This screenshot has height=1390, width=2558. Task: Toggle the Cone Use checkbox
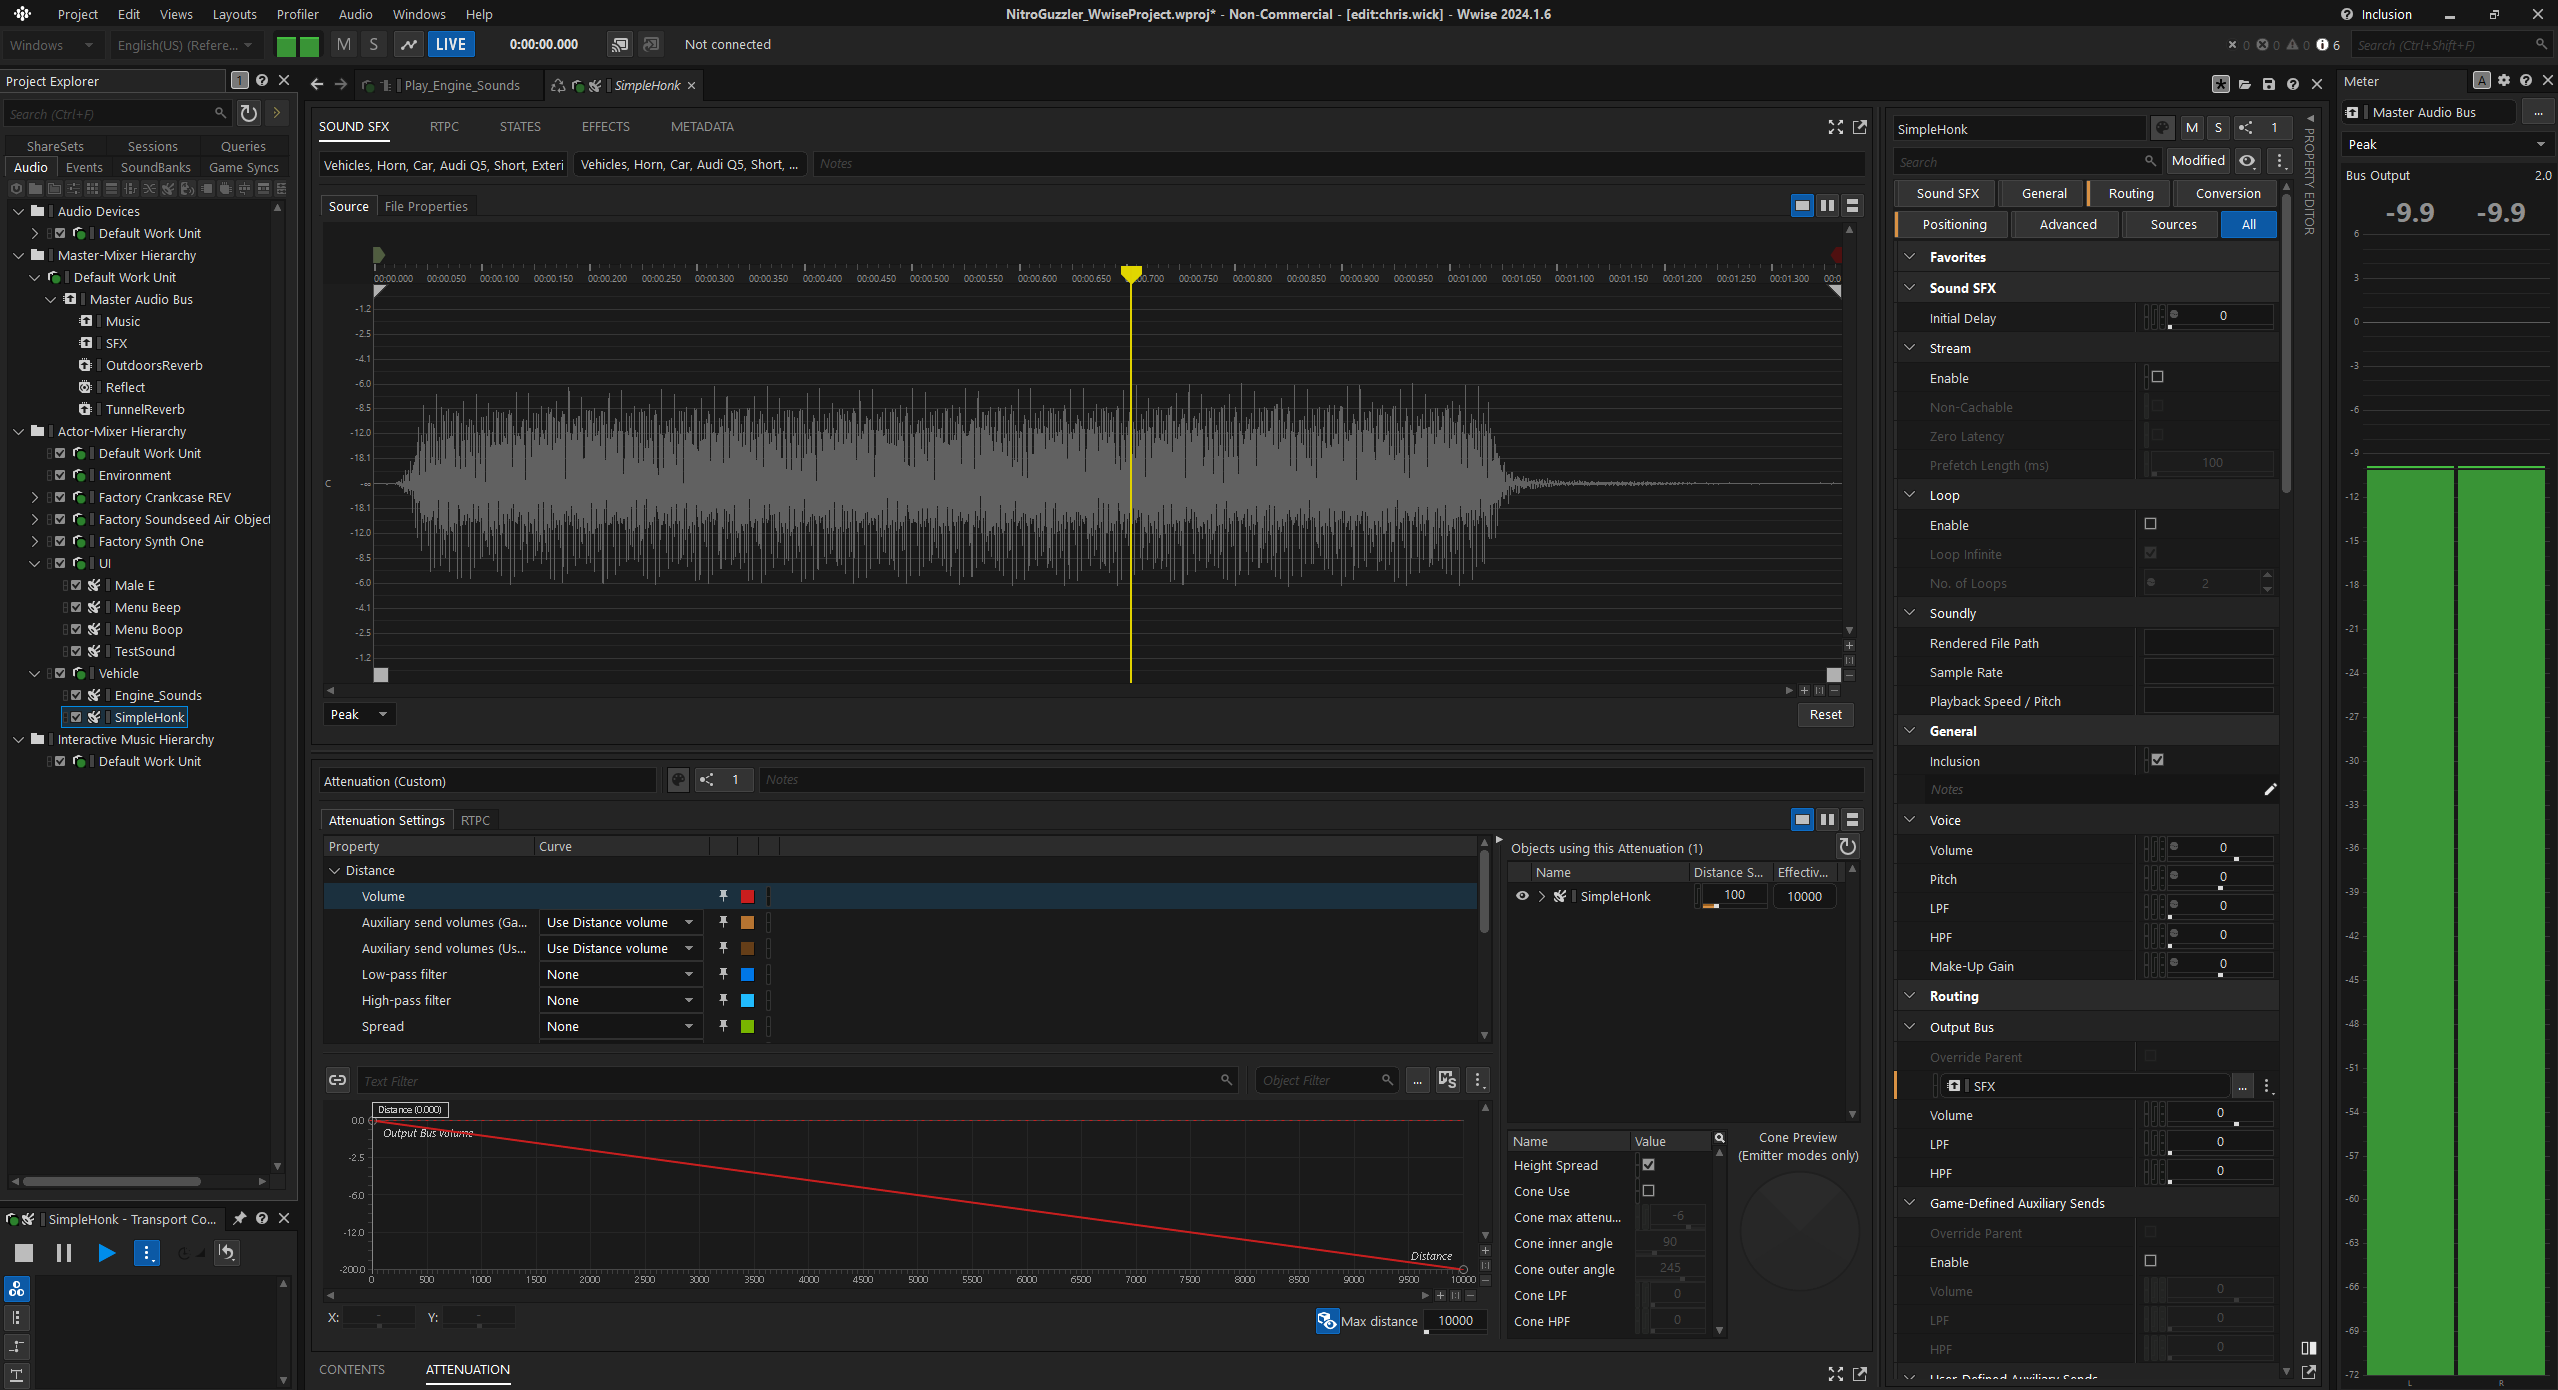tap(1648, 1191)
